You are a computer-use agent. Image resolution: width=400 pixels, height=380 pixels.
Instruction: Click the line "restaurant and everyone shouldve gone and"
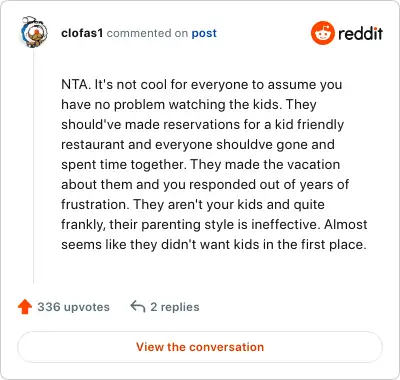tap(198, 144)
